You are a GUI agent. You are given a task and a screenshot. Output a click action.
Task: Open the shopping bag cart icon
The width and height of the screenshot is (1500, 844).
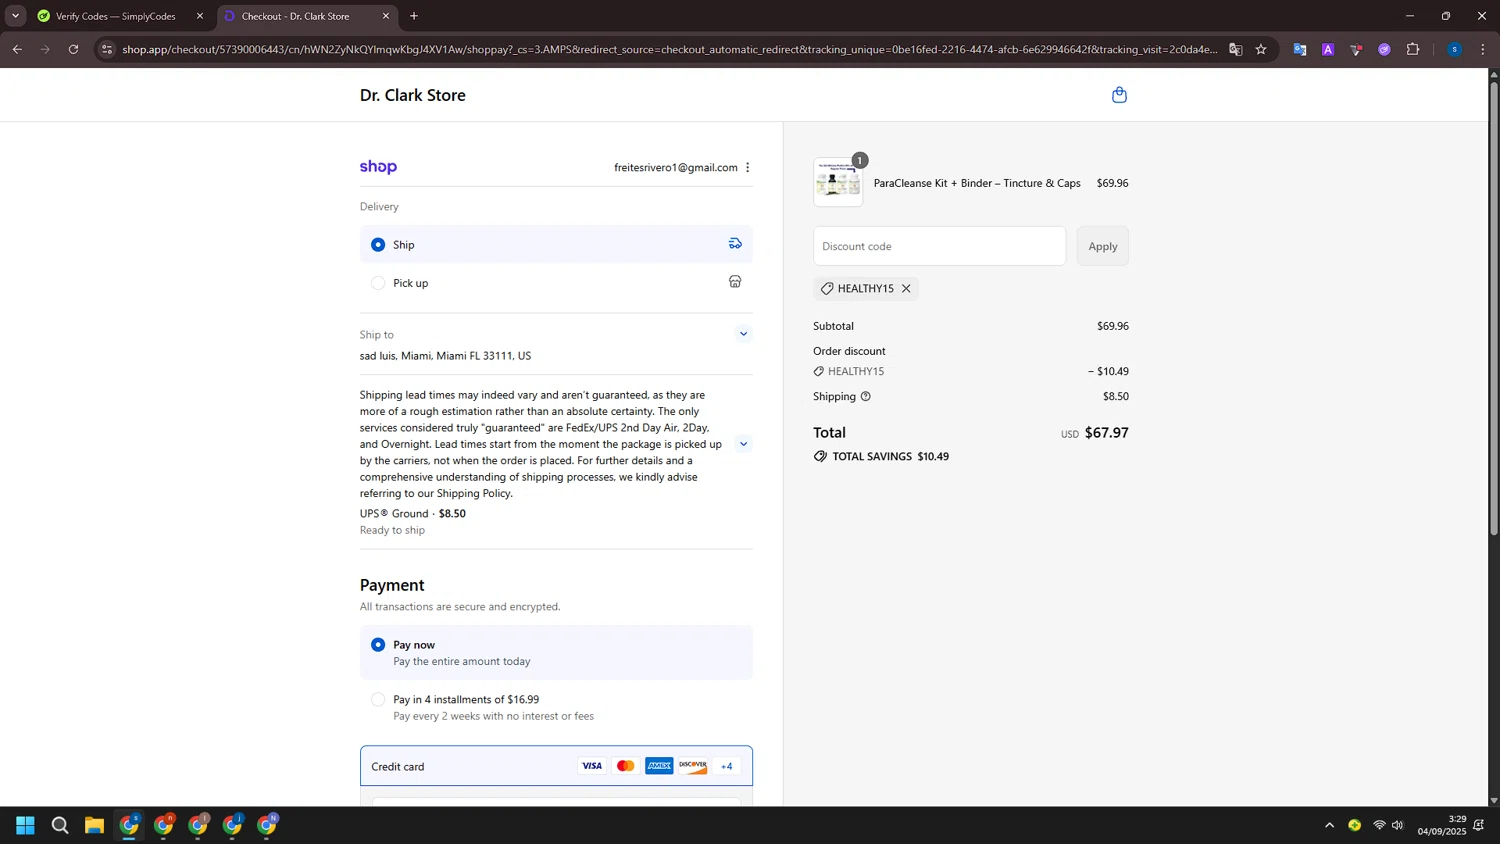[x=1119, y=95]
